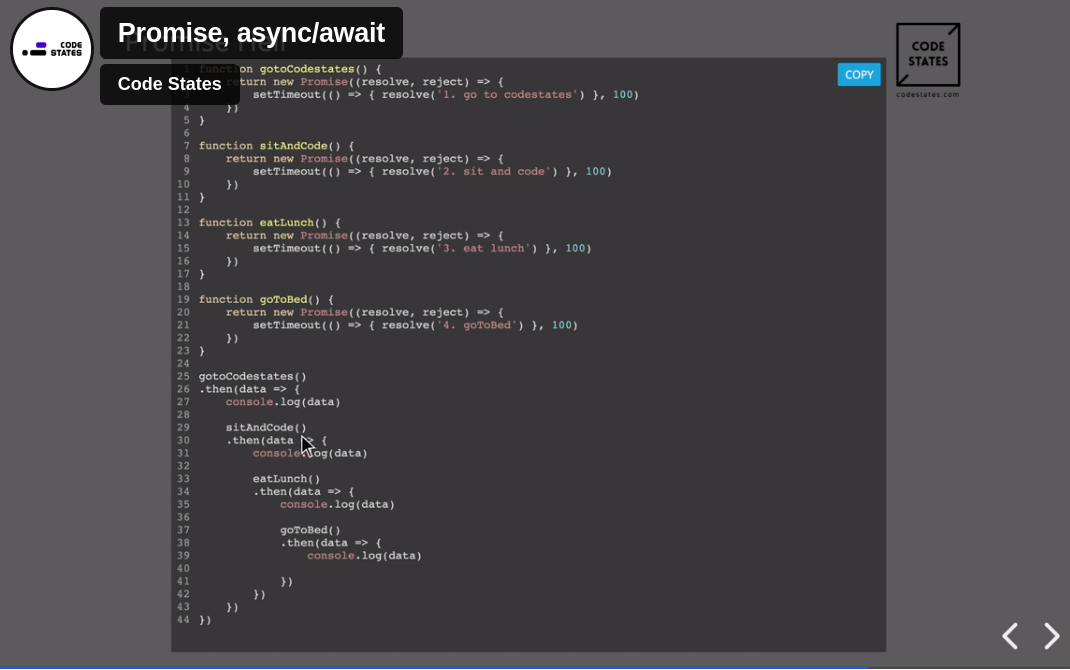Click the COPY button on the code block
The width and height of the screenshot is (1070, 670).
point(858,74)
